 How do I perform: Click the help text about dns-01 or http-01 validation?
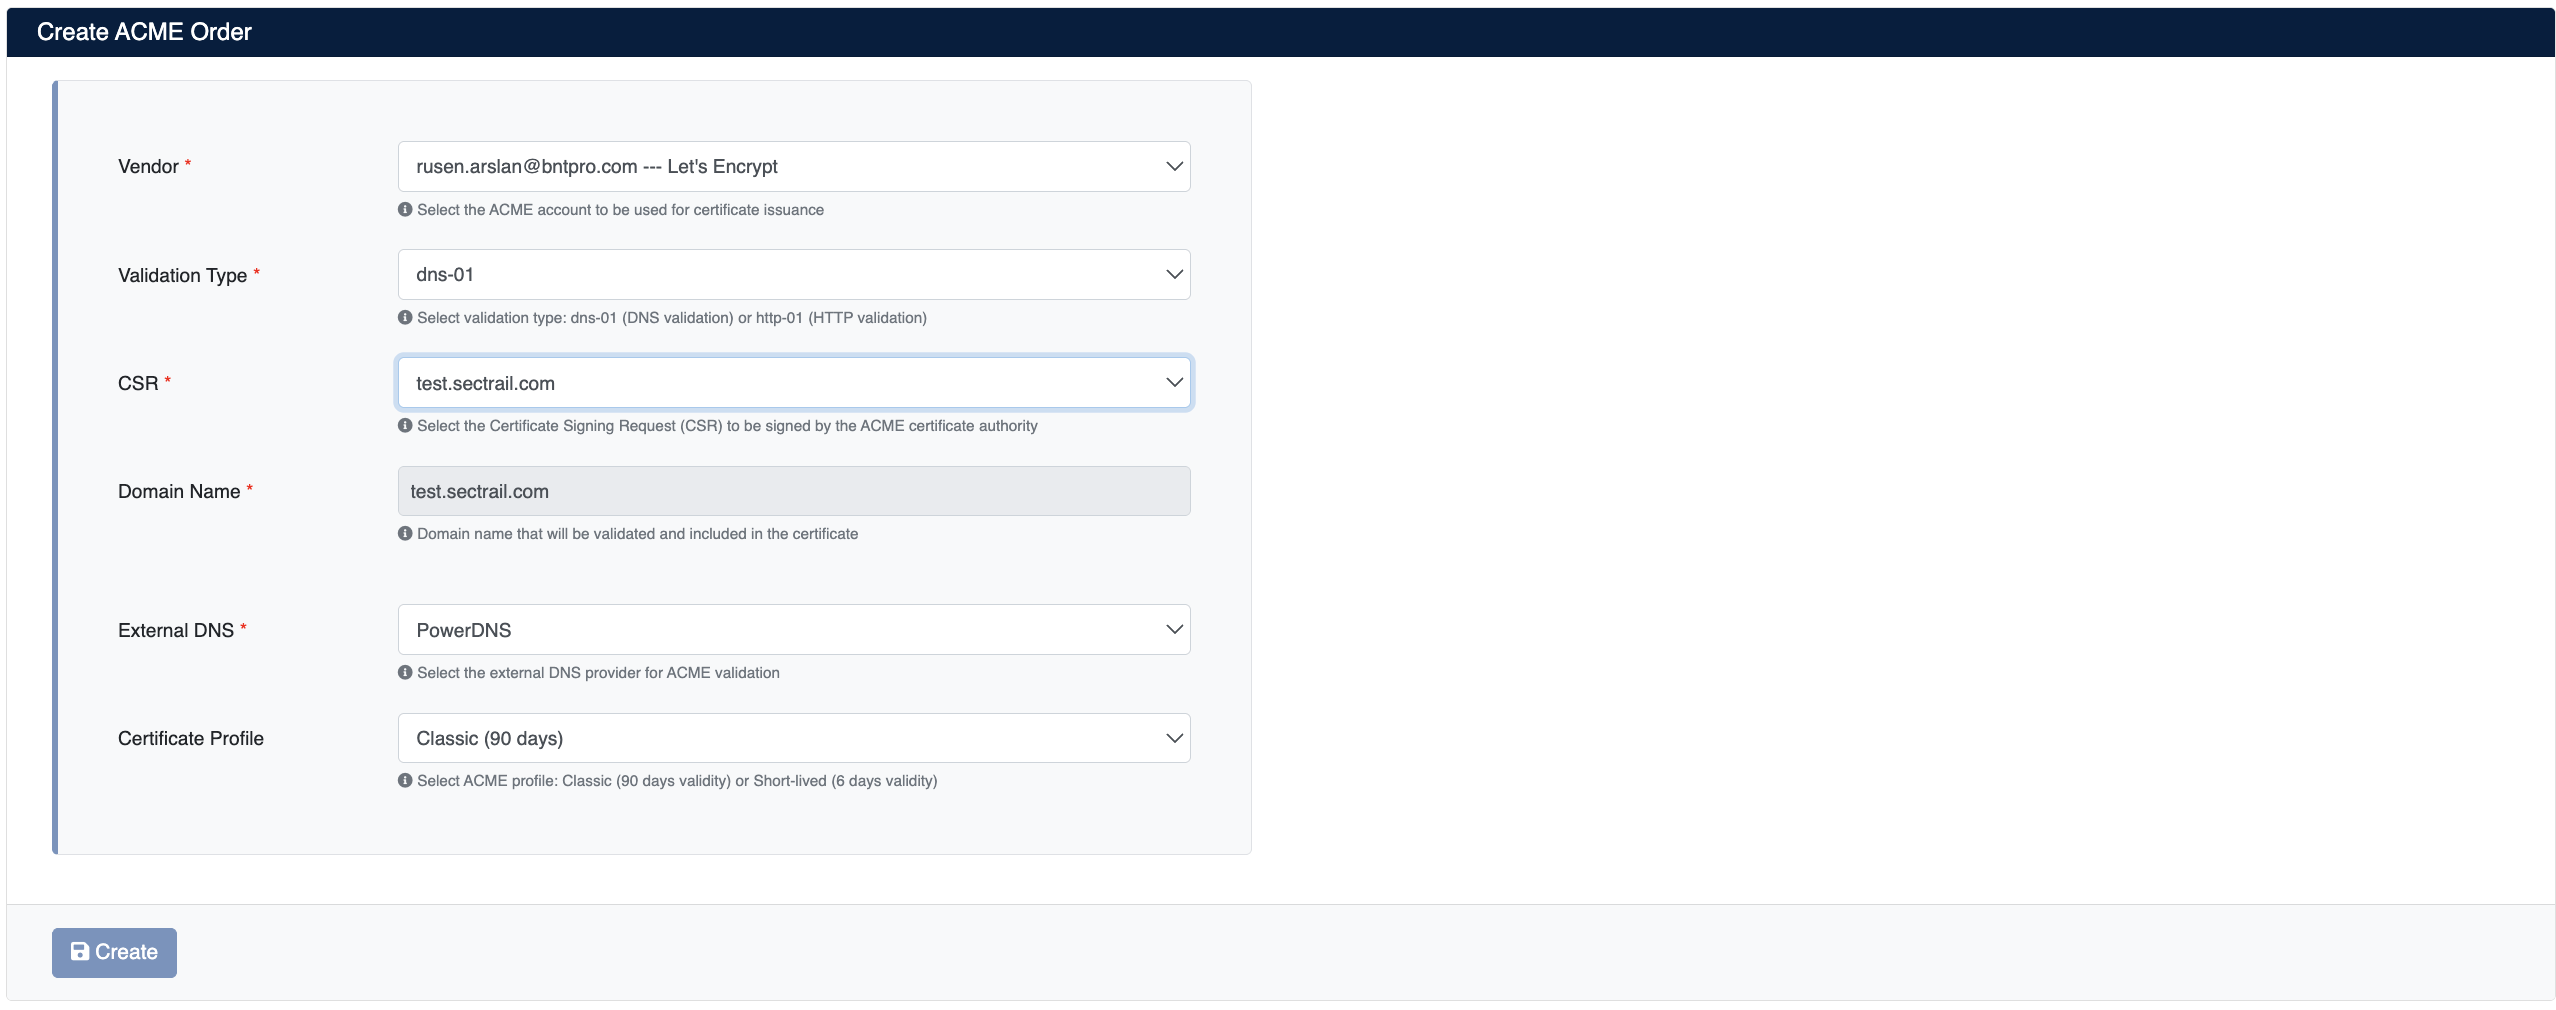(x=672, y=318)
